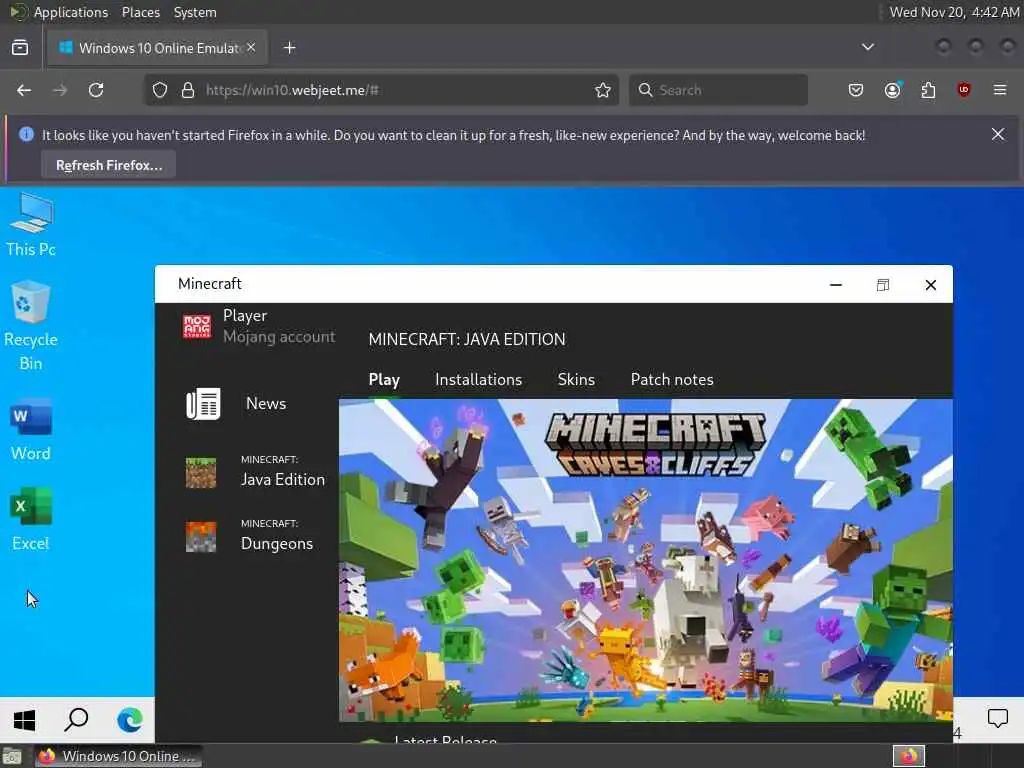The width and height of the screenshot is (1024, 768).
Task: Open the Places menu
Action: [x=140, y=12]
